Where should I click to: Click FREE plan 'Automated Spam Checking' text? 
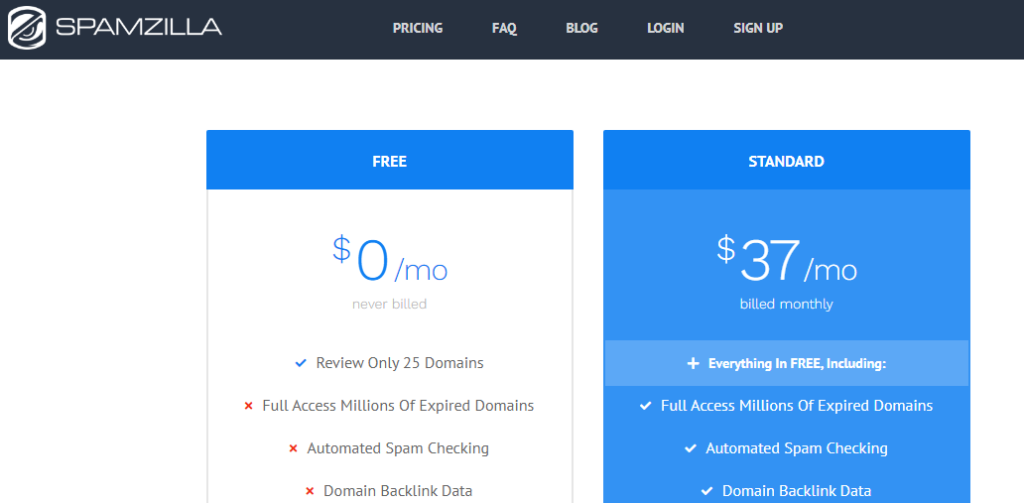[x=398, y=449]
